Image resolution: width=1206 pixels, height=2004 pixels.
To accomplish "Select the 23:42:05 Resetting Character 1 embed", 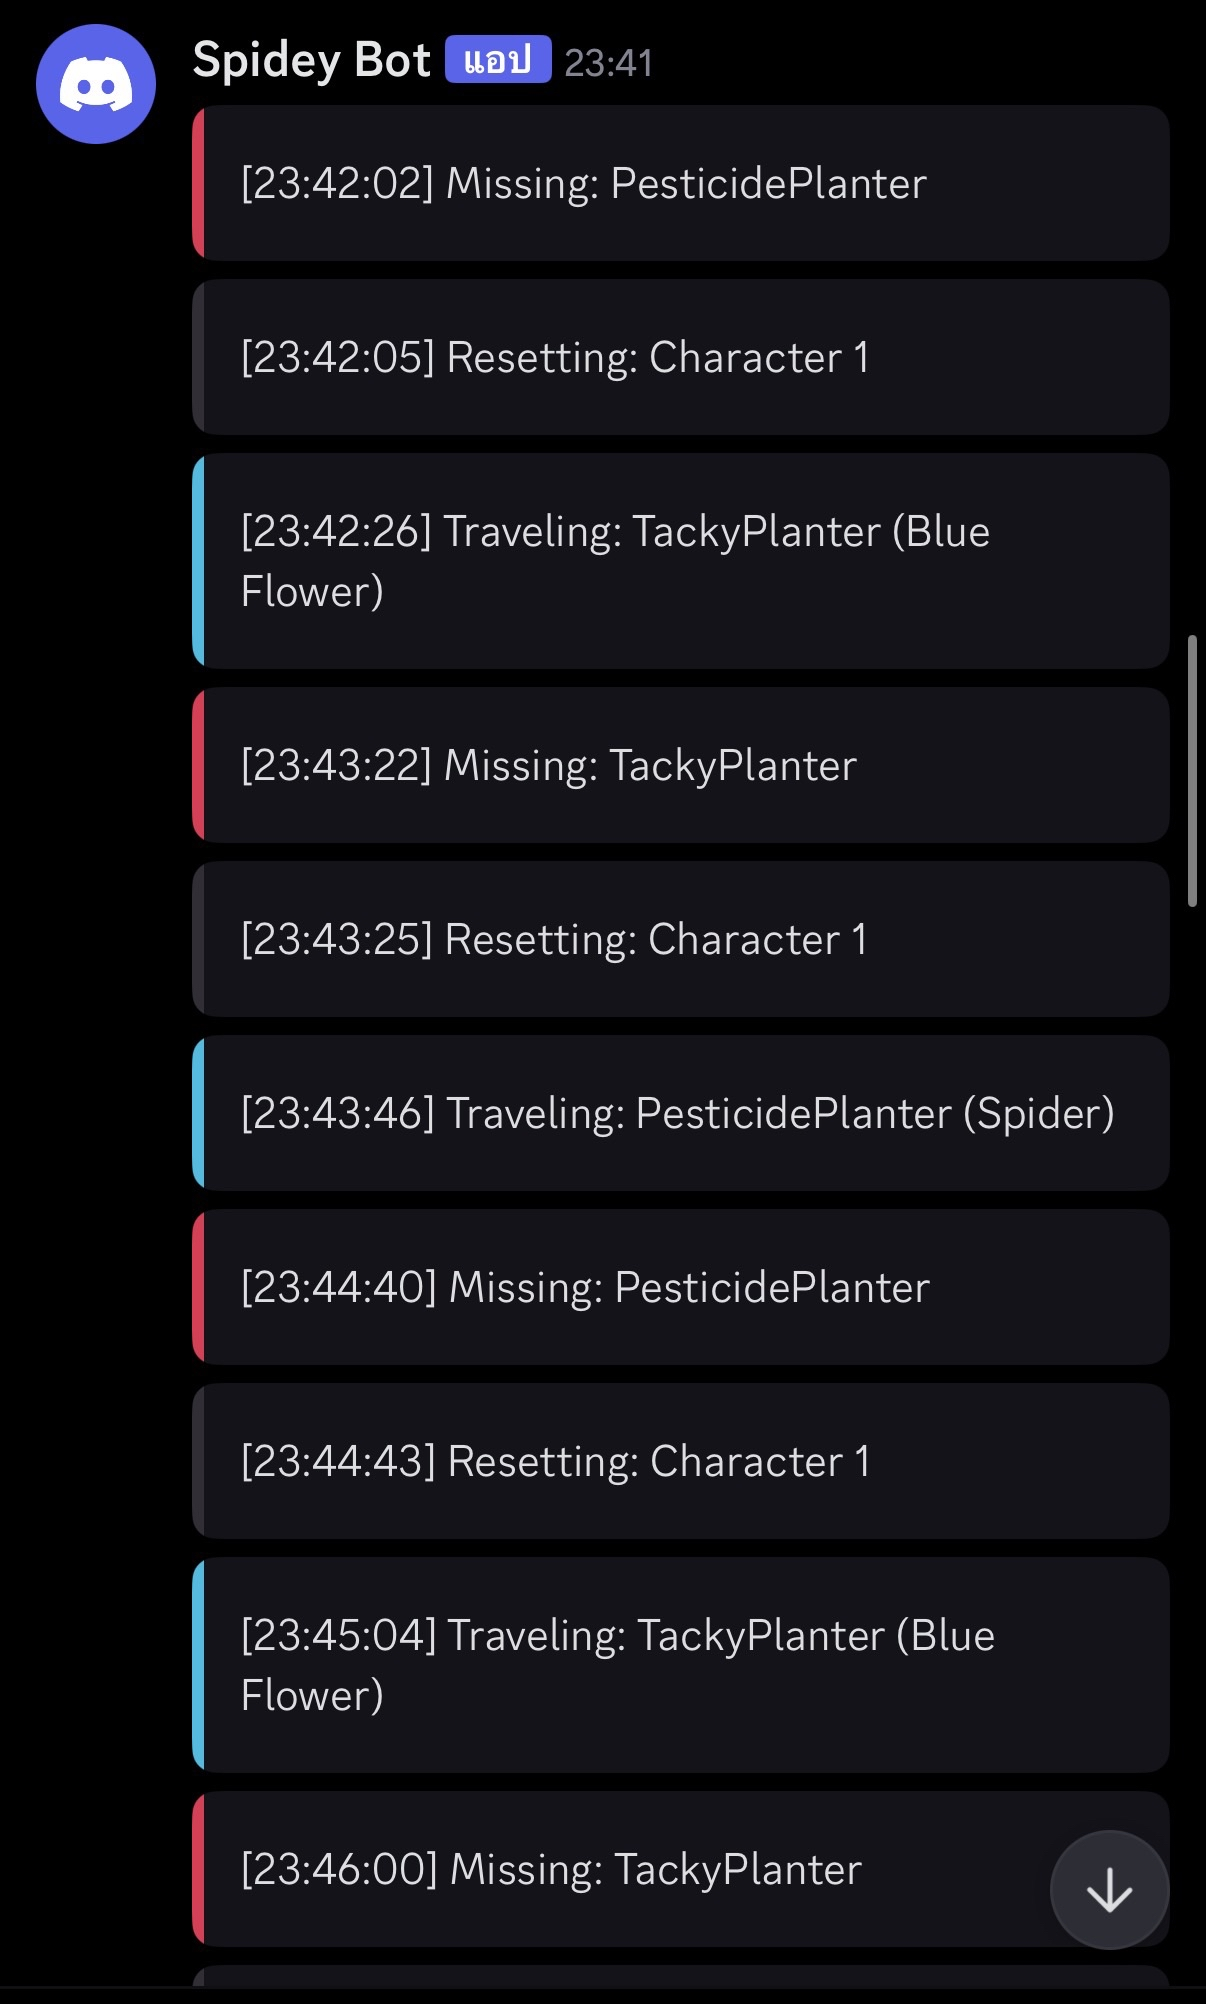I will pyautogui.click(x=681, y=357).
